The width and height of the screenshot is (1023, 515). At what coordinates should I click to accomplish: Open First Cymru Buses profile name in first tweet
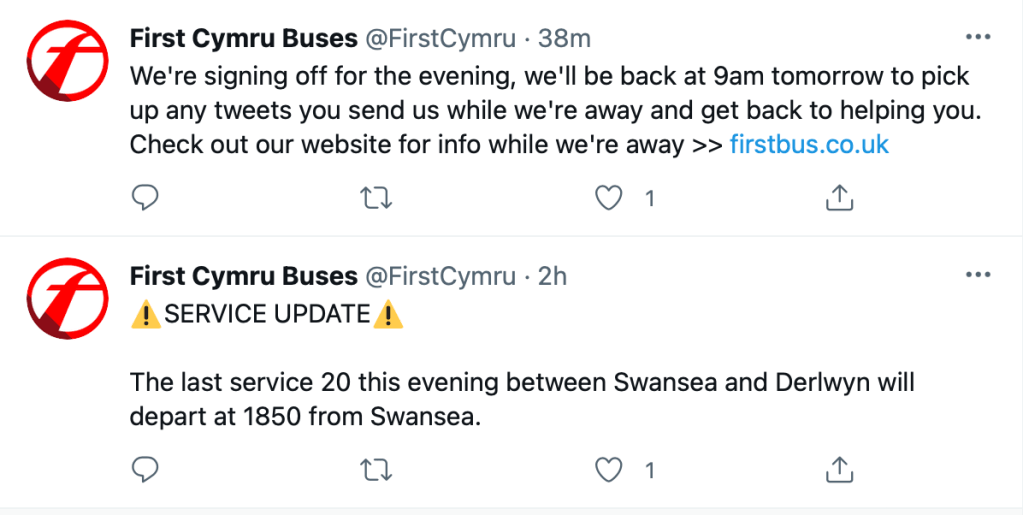click(x=243, y=39)
